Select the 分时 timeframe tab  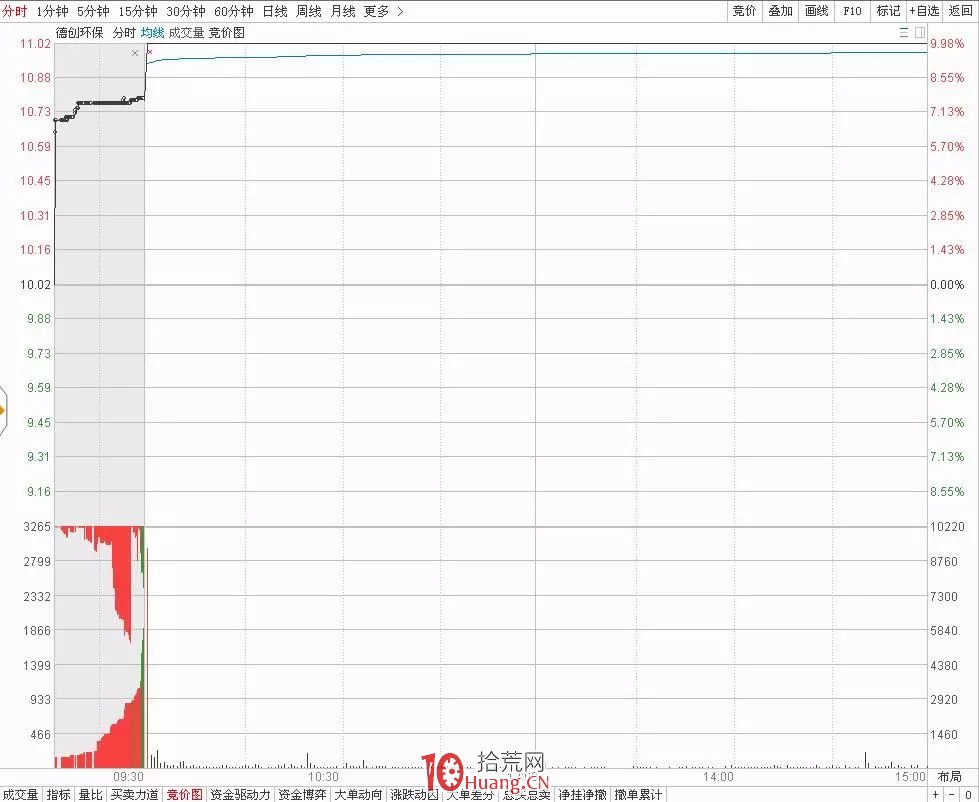click(x=15, y=11)
